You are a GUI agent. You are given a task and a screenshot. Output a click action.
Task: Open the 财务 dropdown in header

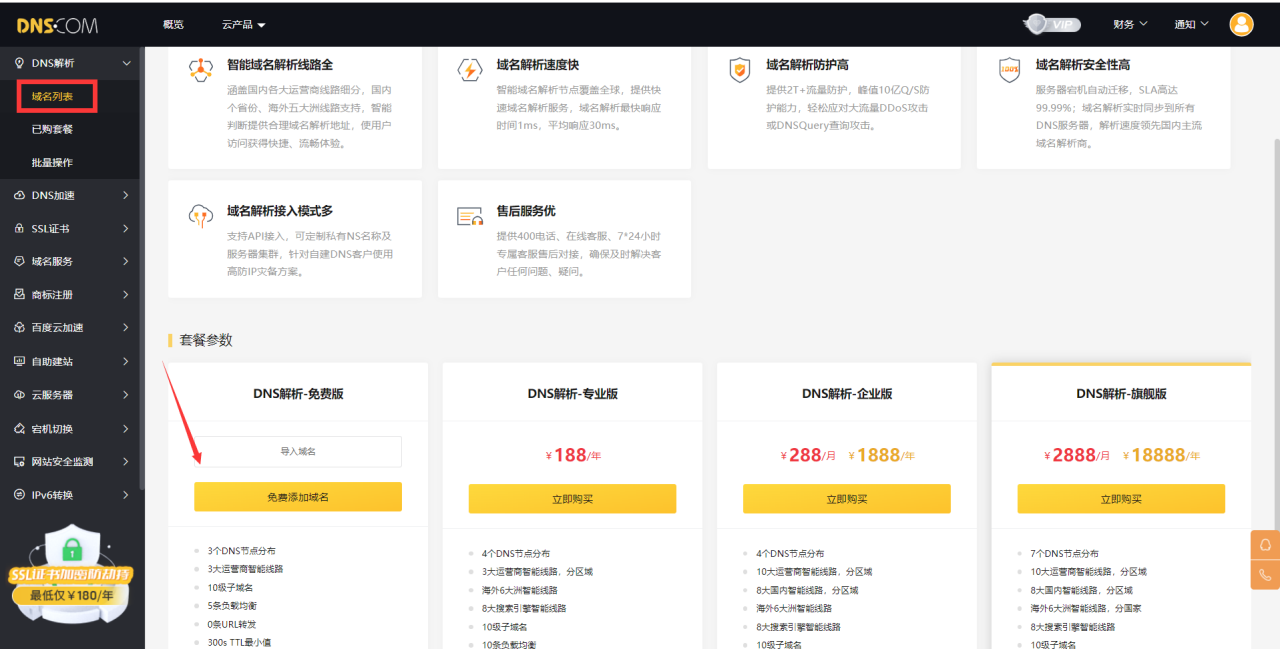(1130, 24)
